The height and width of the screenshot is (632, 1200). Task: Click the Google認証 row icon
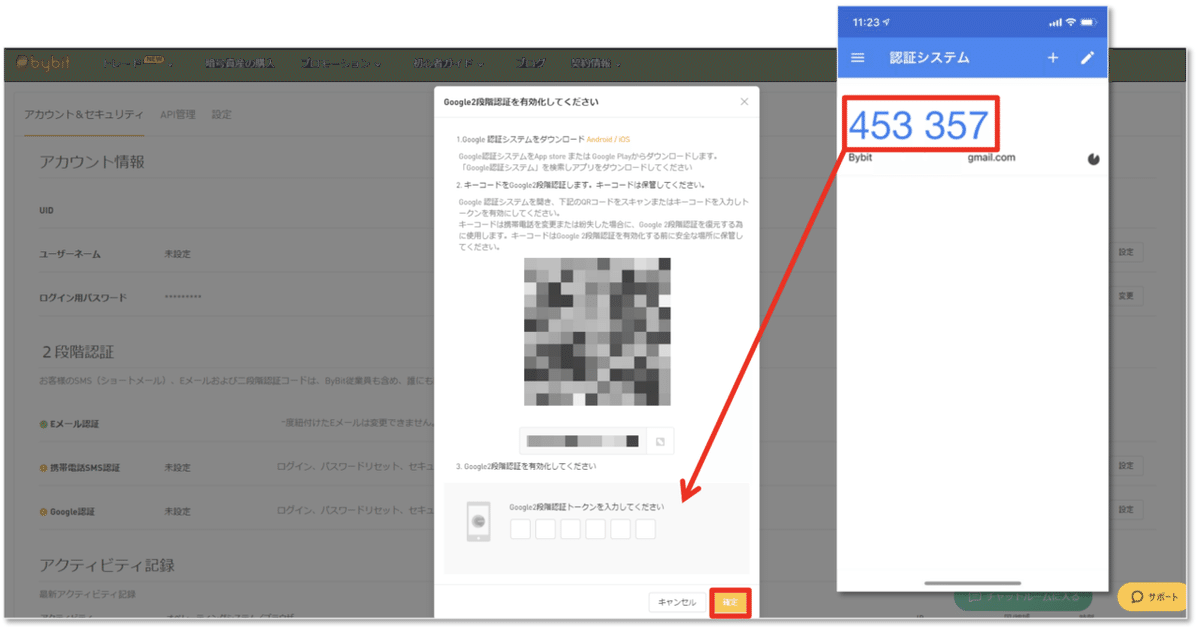click(44, 511)
